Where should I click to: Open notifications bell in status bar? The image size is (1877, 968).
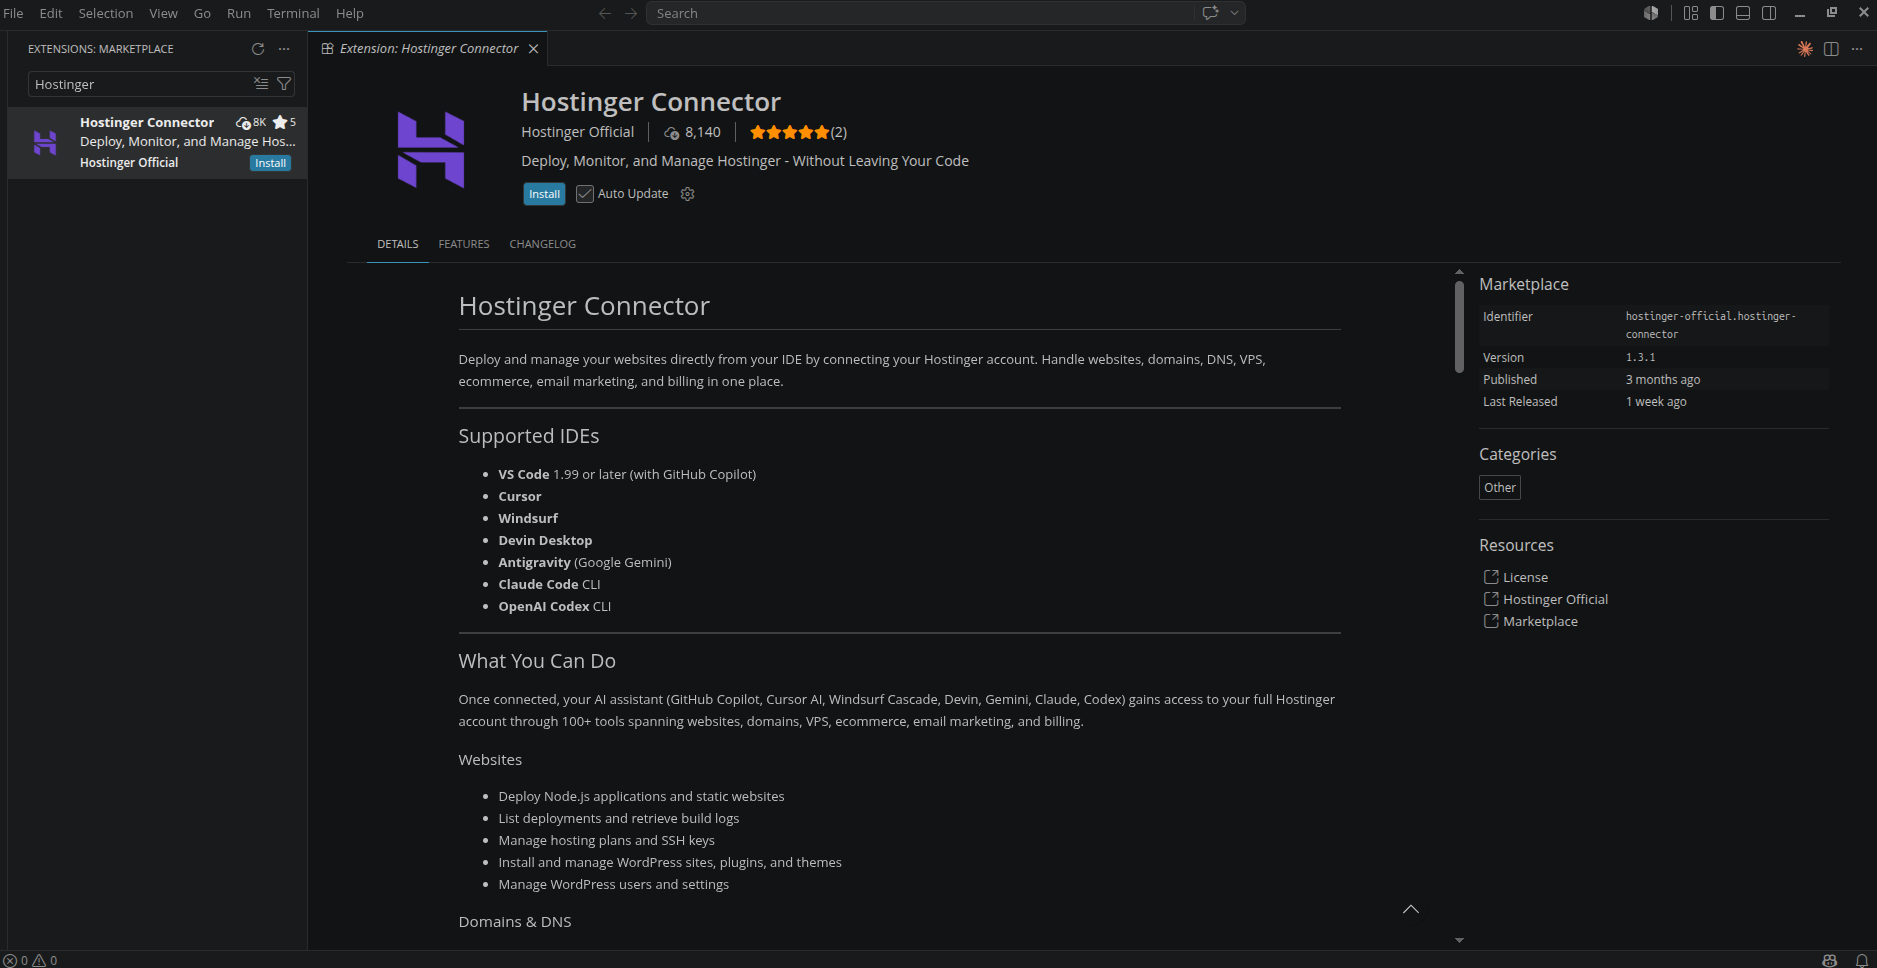point(1861,960)
